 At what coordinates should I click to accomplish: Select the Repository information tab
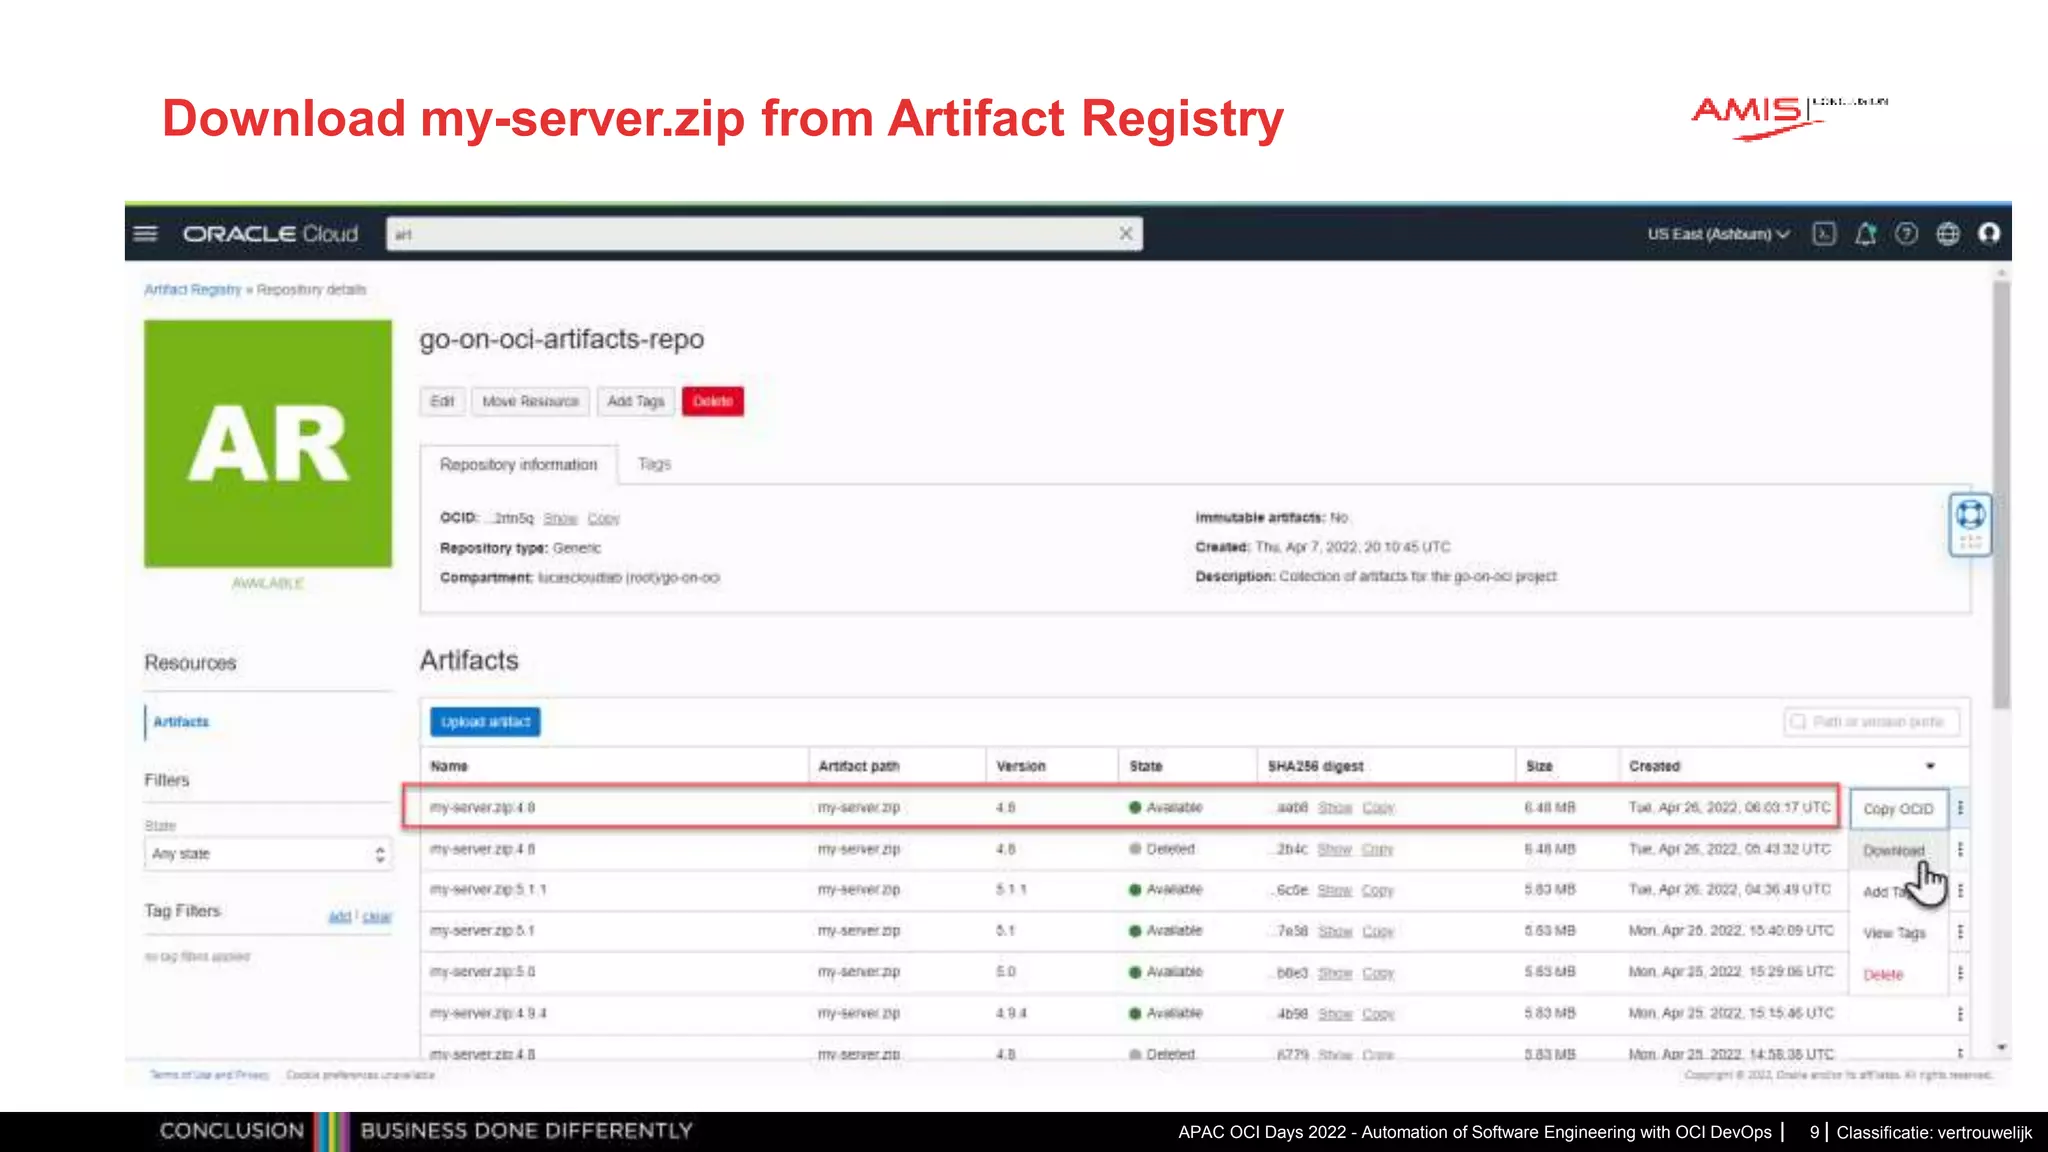point(518,465)
